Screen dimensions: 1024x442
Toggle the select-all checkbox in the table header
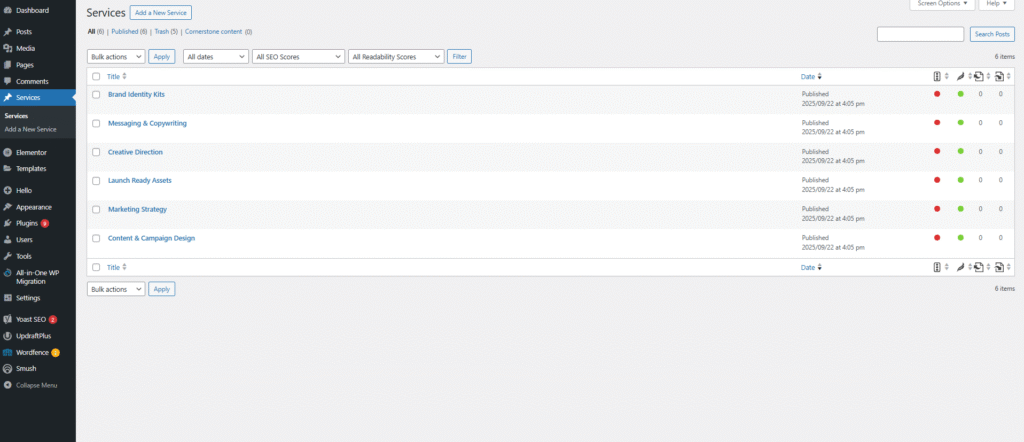coord(96,76)
